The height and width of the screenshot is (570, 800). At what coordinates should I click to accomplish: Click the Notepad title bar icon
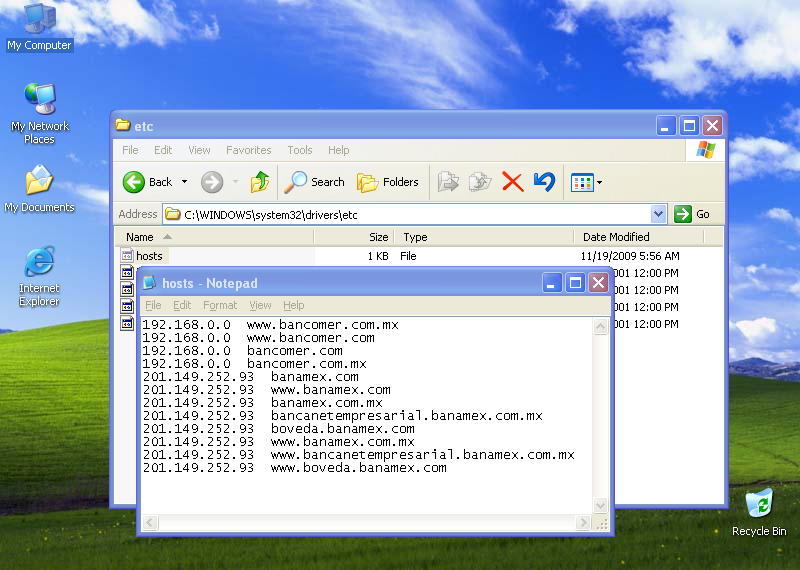click(149, 283)
